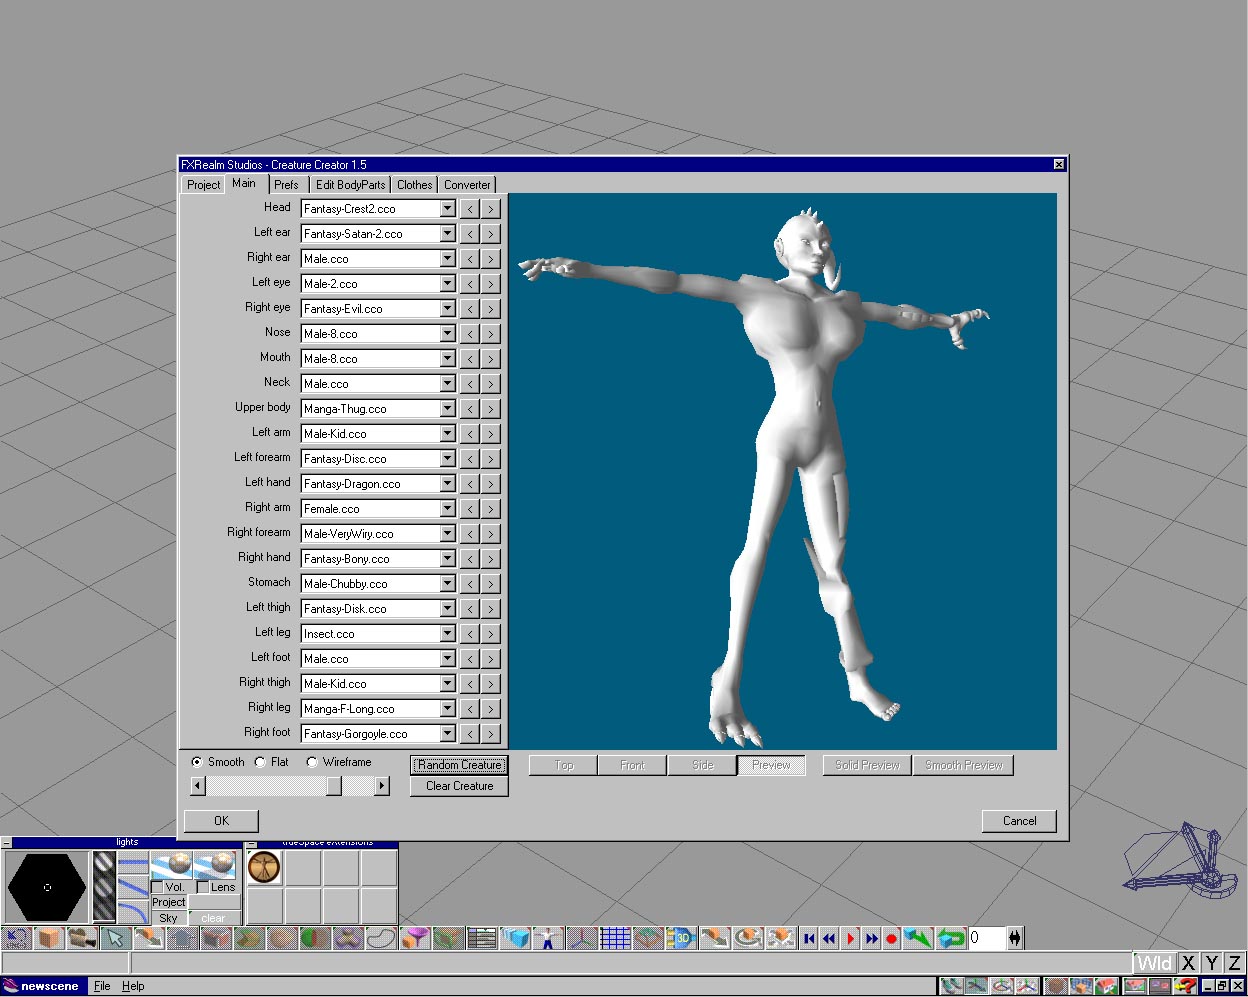Click the humanoid figure icon in toolbar
Screen dimensions: 1248x997
(x=548, y=938)
